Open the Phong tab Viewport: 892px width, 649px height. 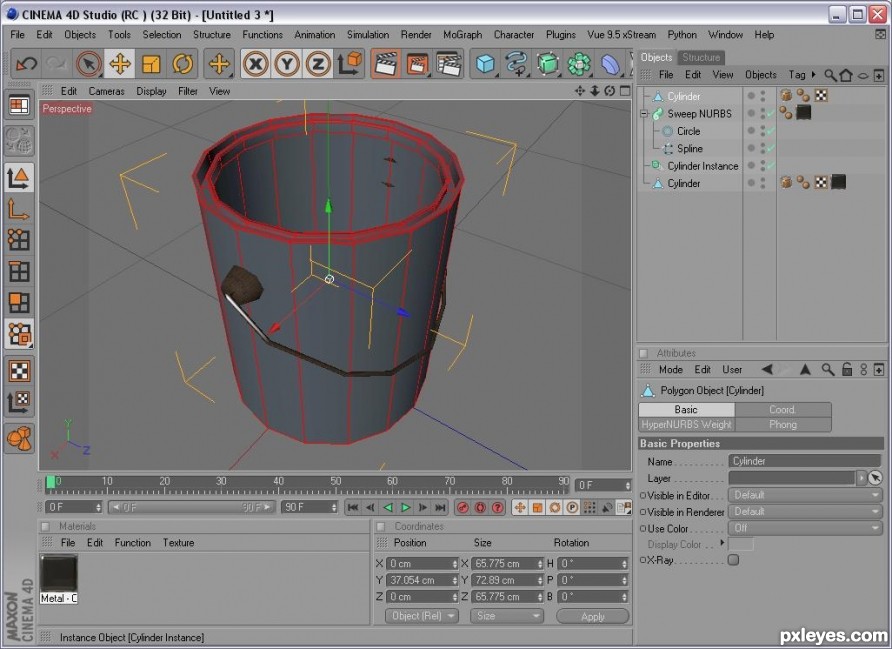[x=783, y=424]
